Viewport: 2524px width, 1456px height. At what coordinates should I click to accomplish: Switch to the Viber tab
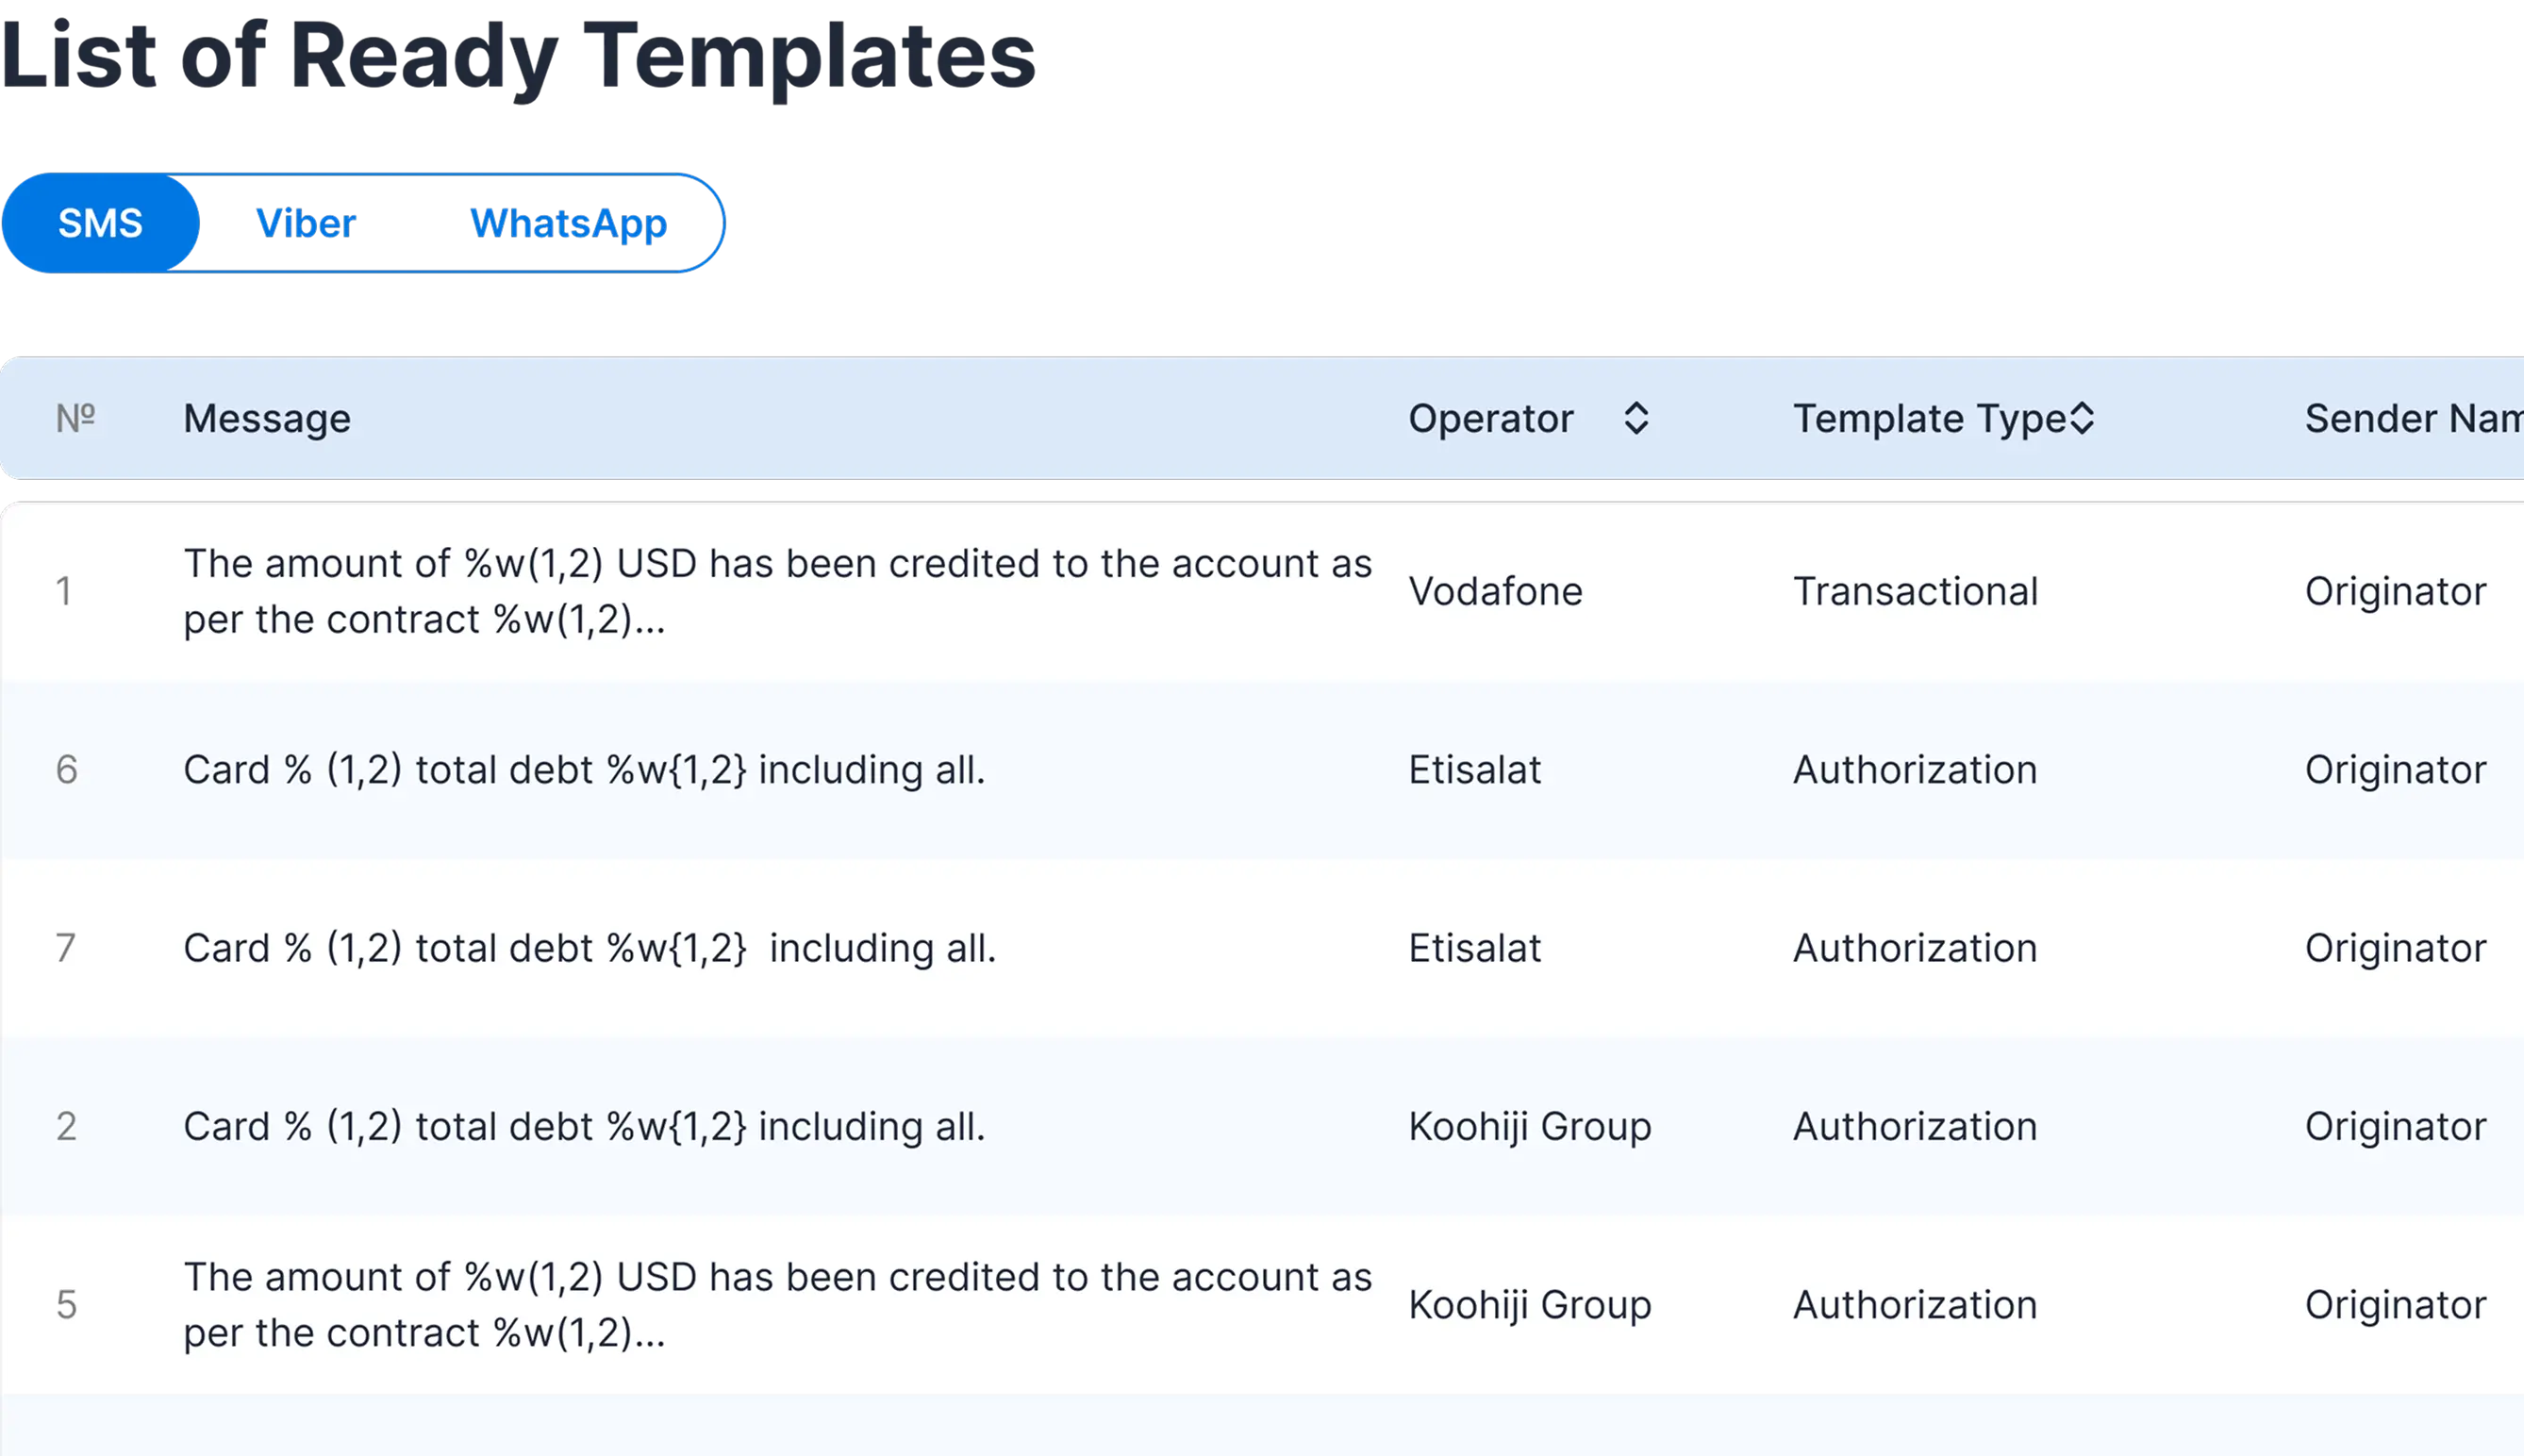pyautogui.click(x=306, y=223)
